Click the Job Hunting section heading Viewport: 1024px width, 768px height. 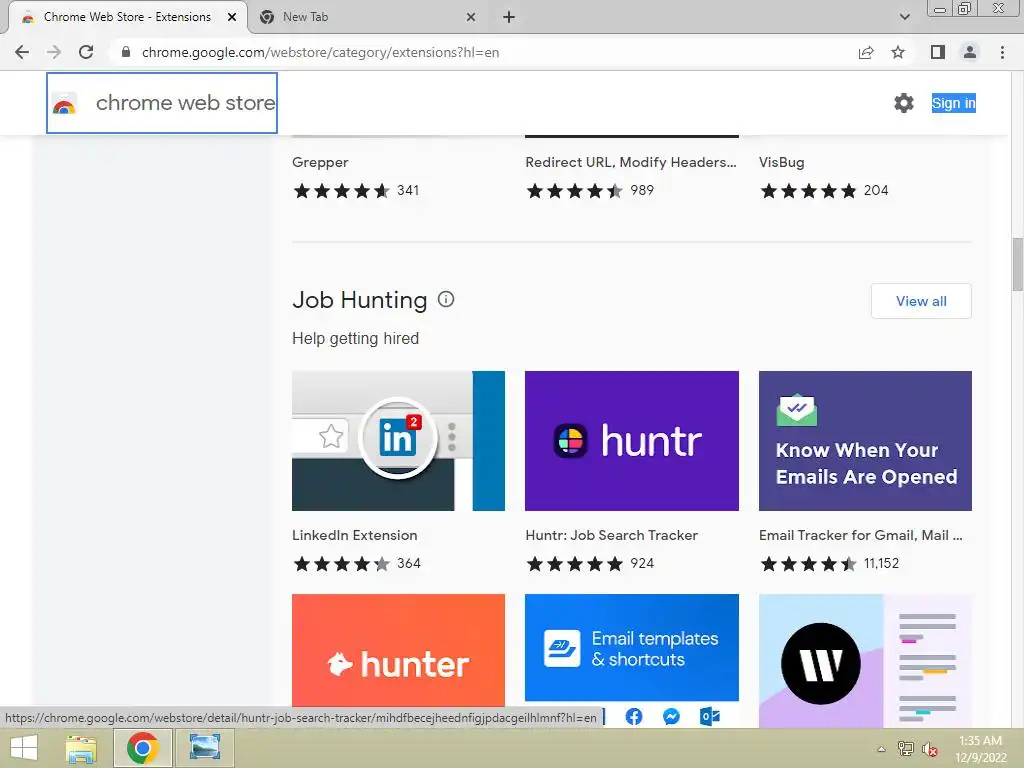pyautogui.click(x=359, y=300)
